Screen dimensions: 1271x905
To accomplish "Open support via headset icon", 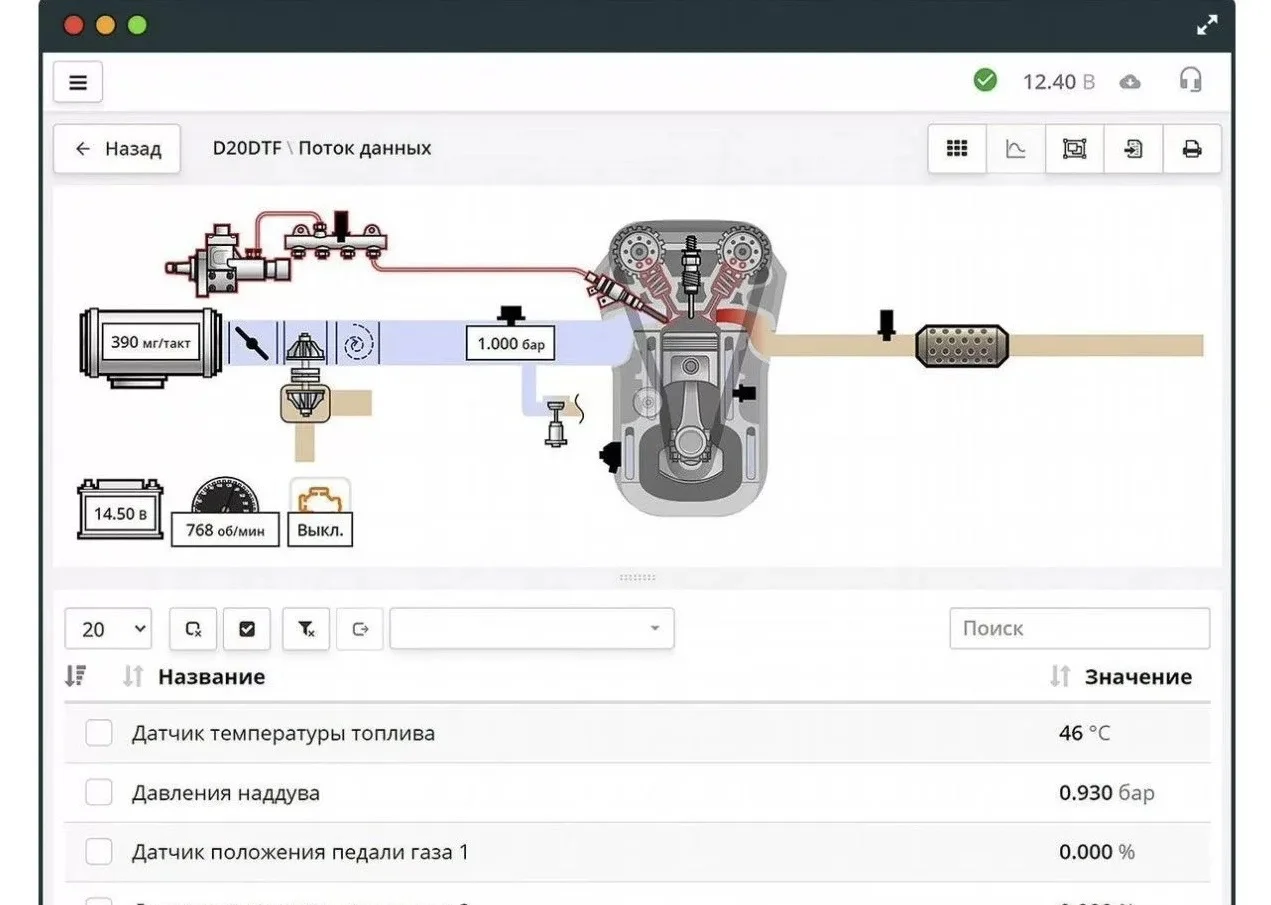I will coord(1190,80).
